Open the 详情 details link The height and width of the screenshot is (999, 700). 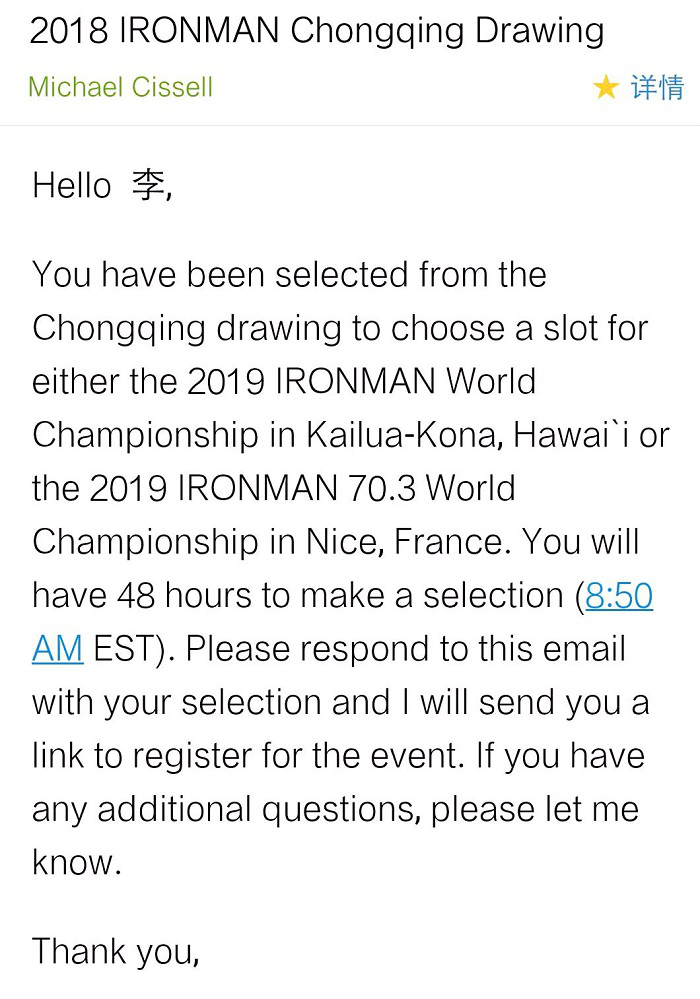[x=657, y=88]
